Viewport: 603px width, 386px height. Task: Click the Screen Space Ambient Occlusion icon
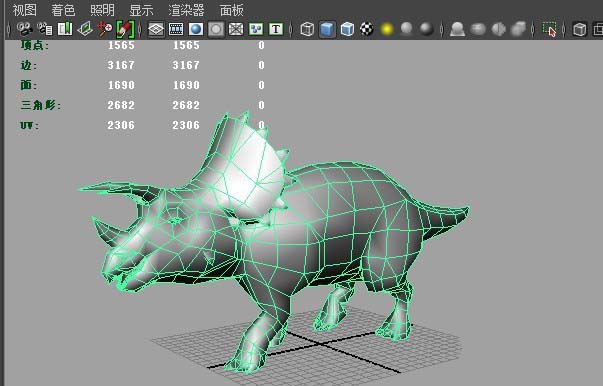tap(457, 29)
